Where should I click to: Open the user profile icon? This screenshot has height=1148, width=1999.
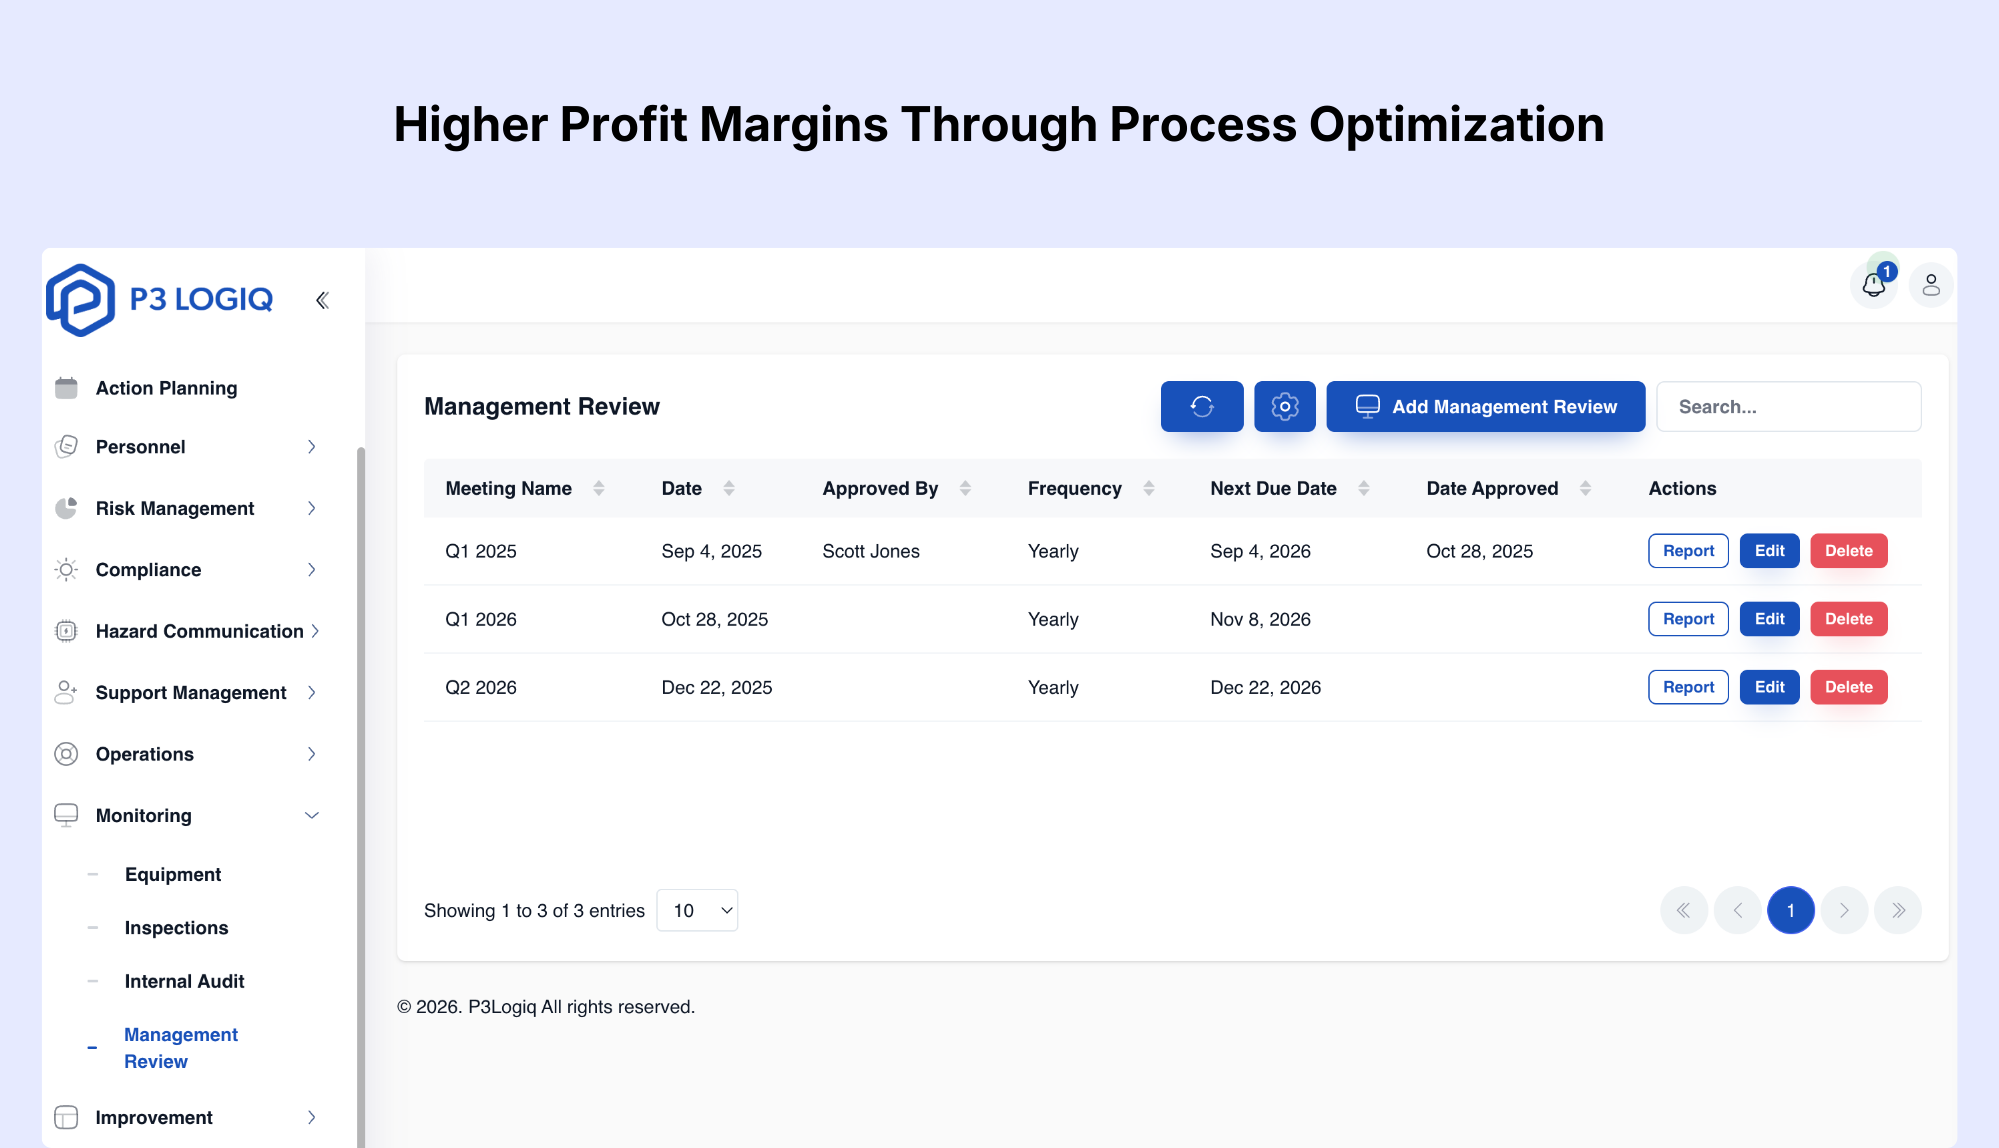point(1931,285)
